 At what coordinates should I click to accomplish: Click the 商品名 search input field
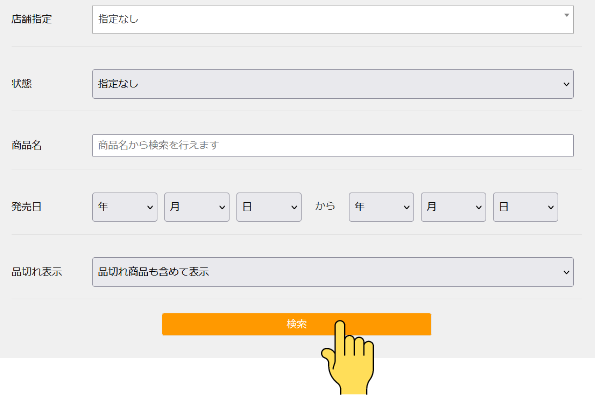333,145
